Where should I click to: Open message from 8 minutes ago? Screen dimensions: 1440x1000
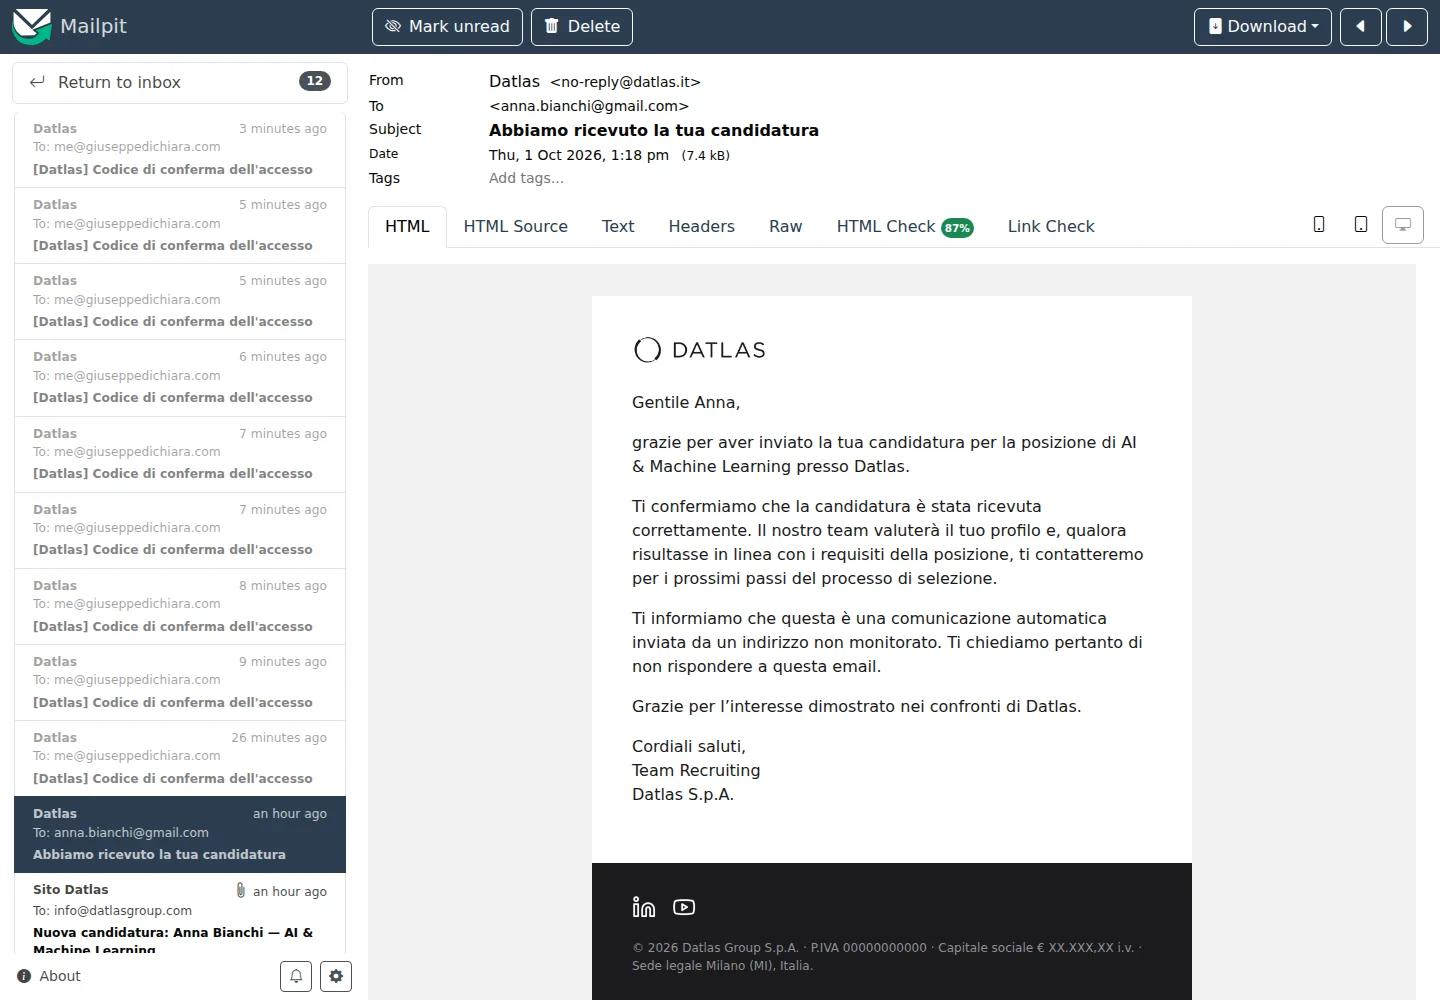click(x=180, y=607)
